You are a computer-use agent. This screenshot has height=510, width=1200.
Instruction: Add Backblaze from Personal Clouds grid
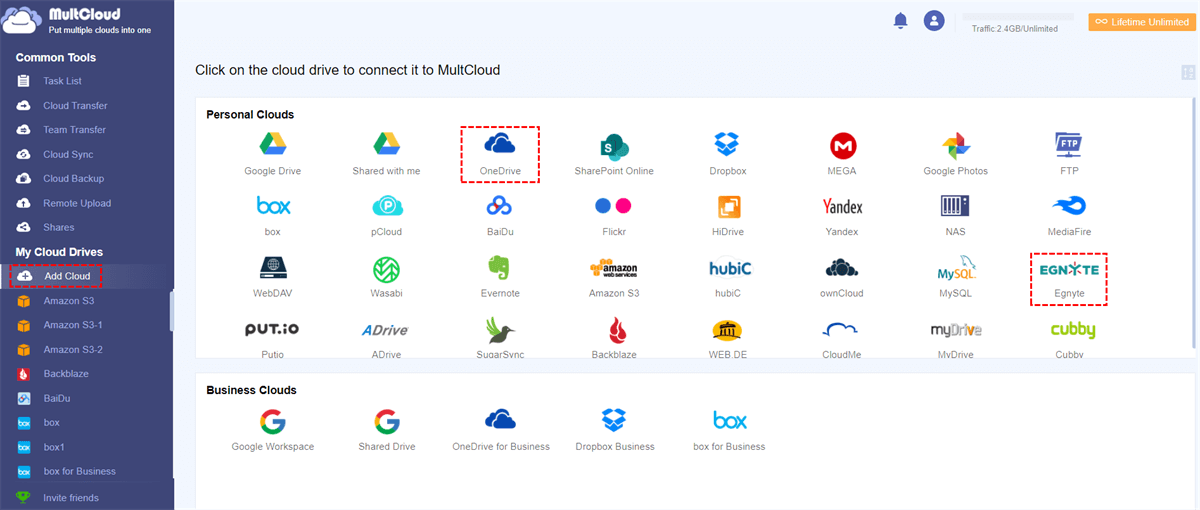614,338
